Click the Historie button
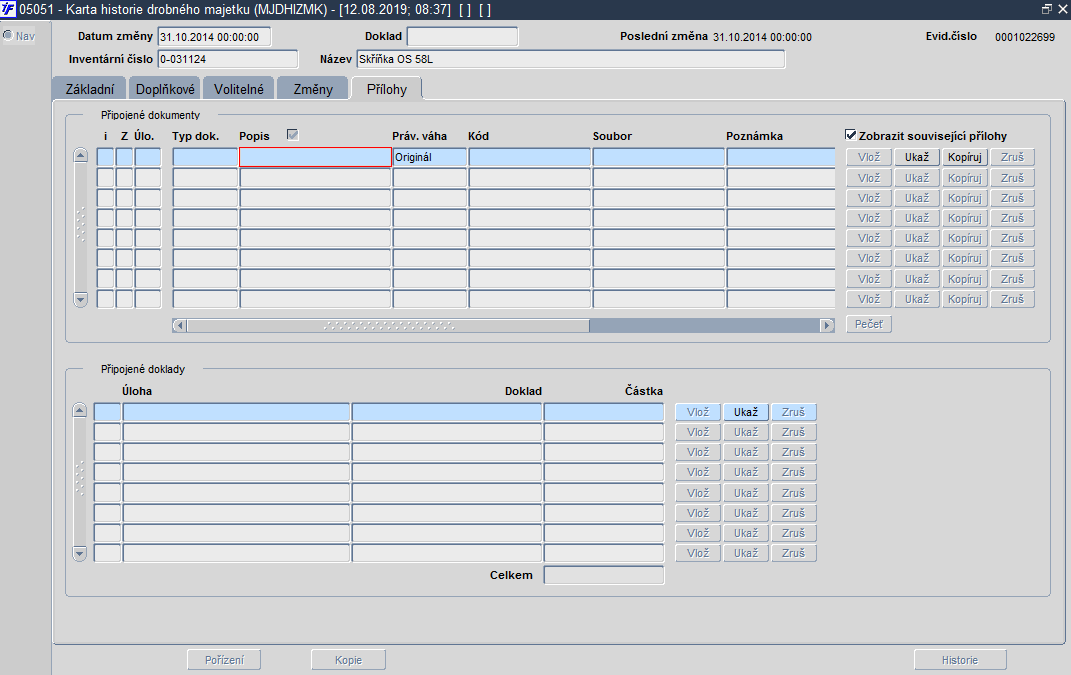 tap(960, 660)
